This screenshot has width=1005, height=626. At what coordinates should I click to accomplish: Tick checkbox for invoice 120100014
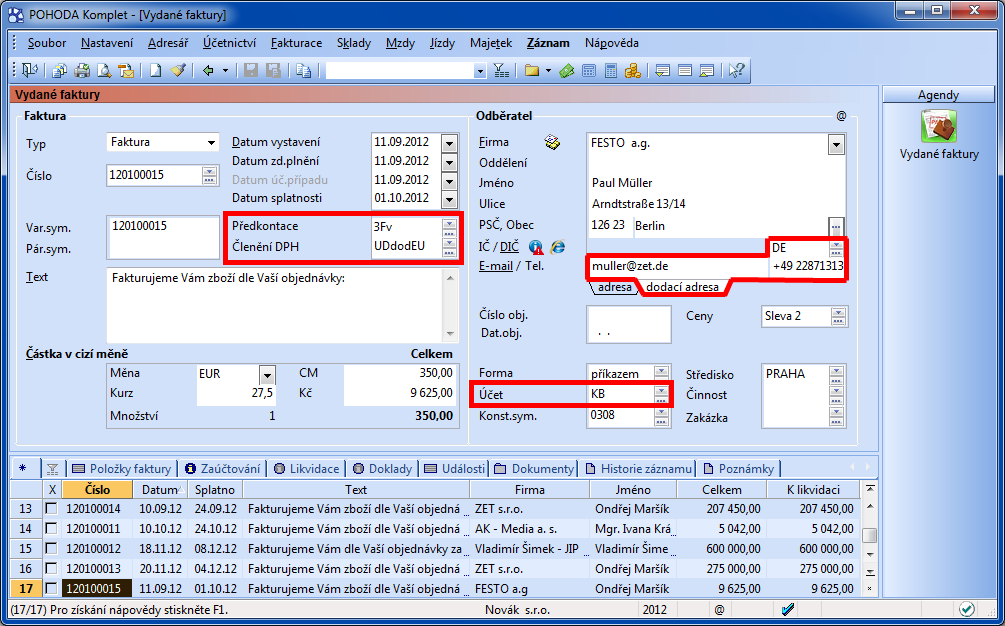tap(51, 509)
